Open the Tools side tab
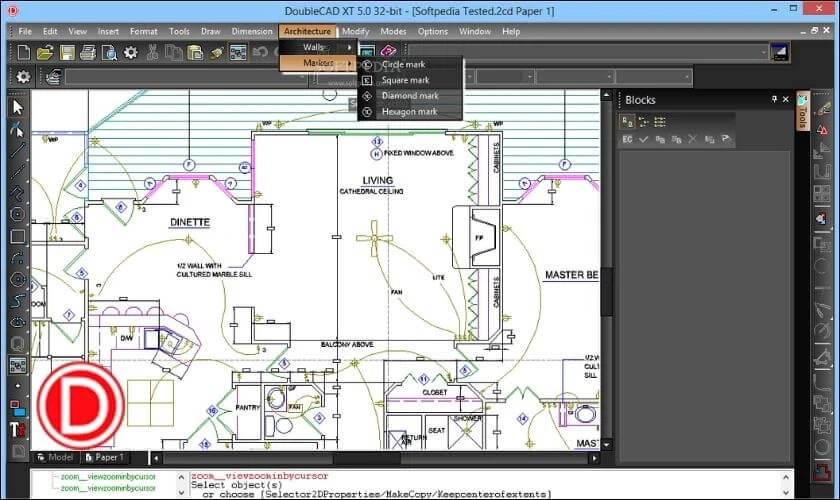 pos(802,111)
